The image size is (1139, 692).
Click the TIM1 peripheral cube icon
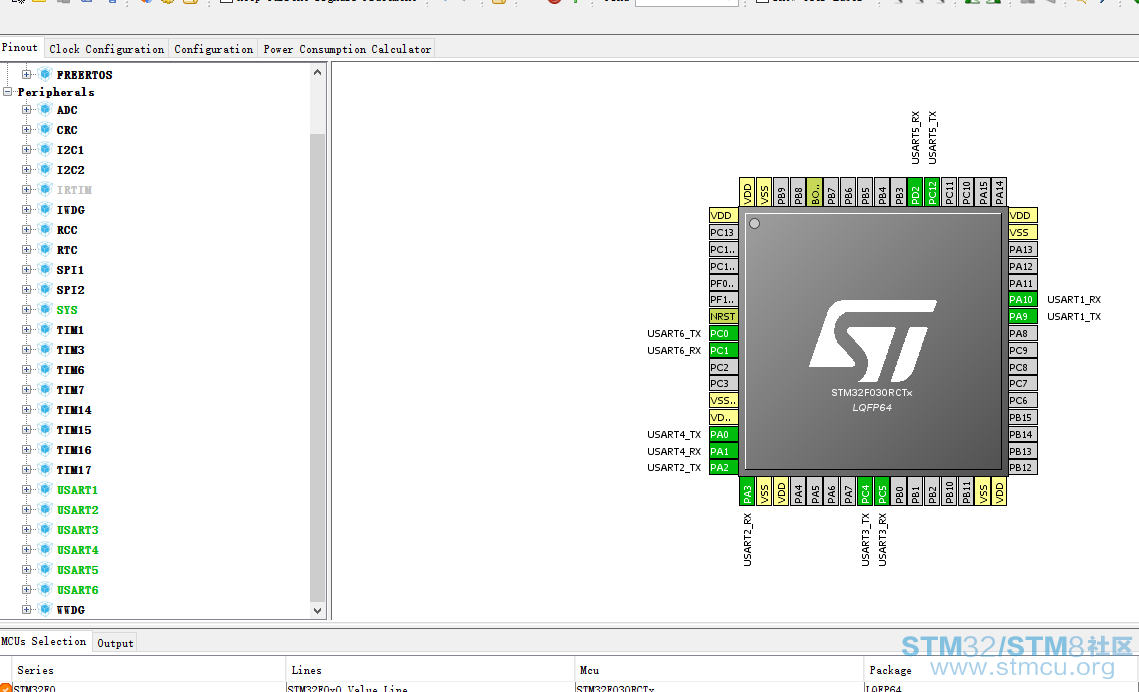(45, 330)
